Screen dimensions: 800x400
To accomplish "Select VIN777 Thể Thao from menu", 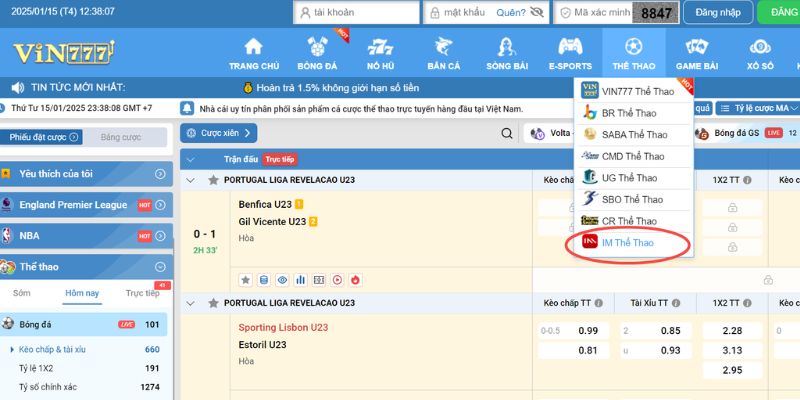I will coord(634,91).
